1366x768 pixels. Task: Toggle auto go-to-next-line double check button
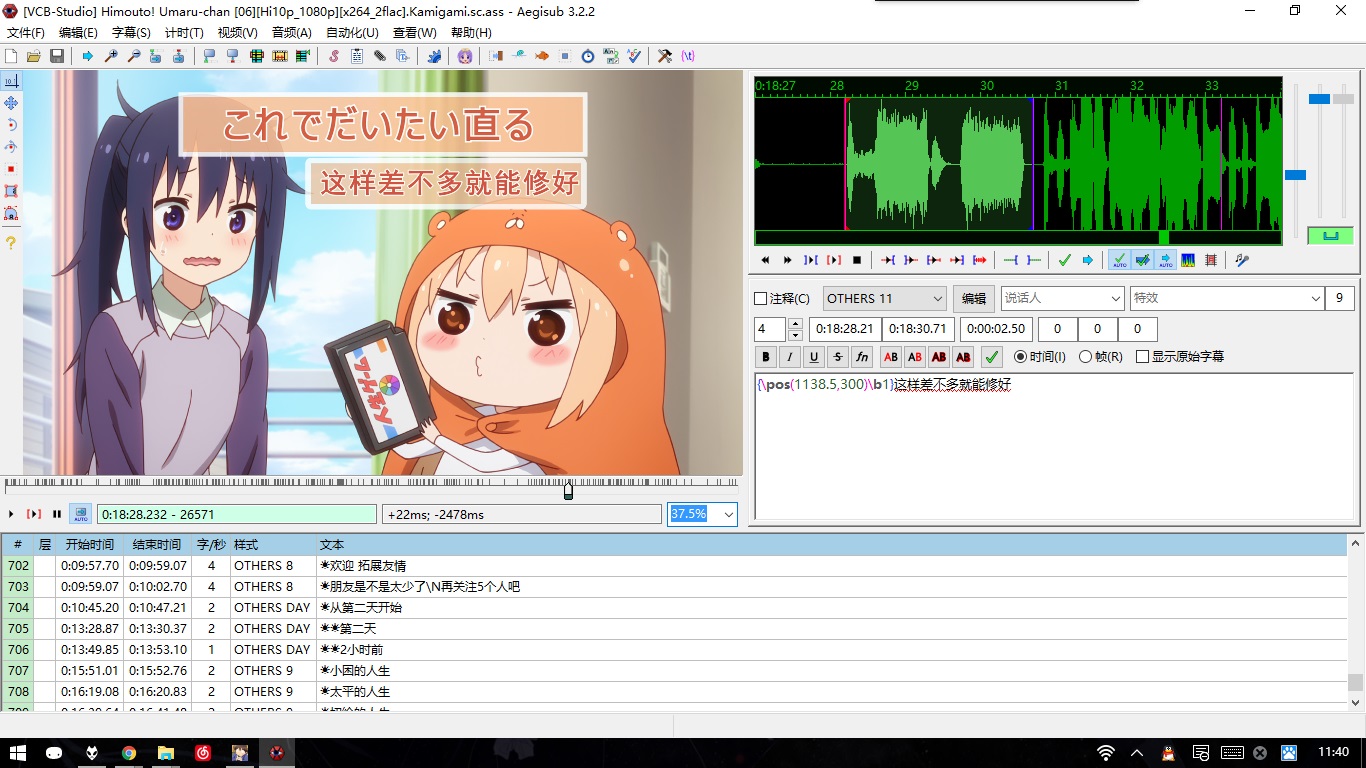click(1142, 260)
